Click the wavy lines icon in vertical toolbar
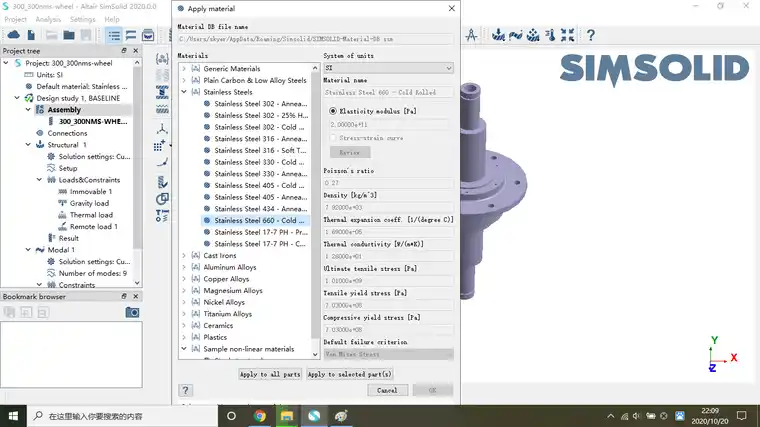 click(162, 110)
